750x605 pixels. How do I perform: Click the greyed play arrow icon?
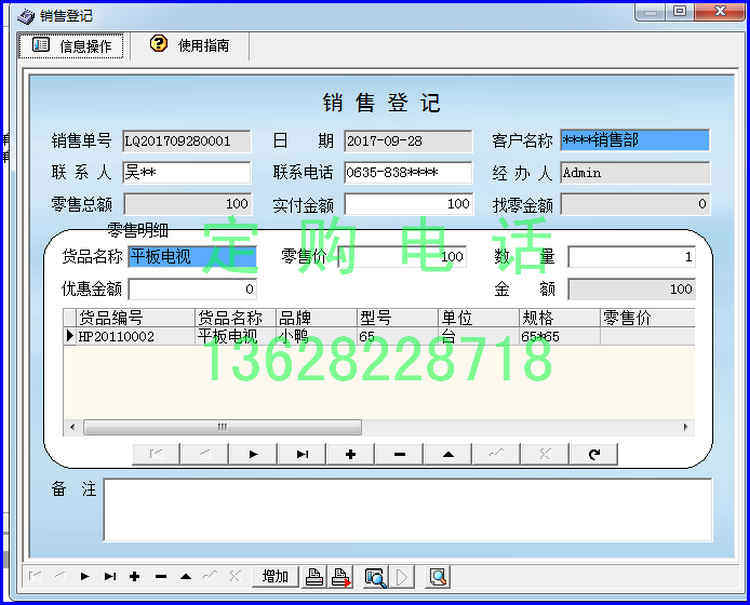[x=402, y=577]
